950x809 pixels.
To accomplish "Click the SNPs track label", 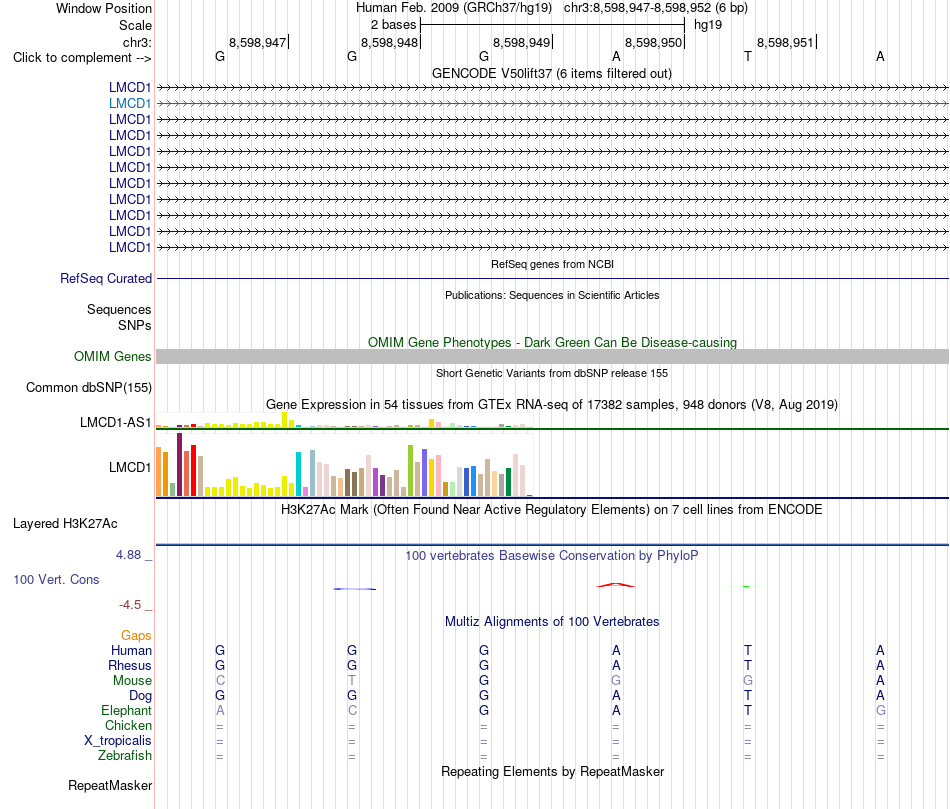I will [x=135, y=325].
